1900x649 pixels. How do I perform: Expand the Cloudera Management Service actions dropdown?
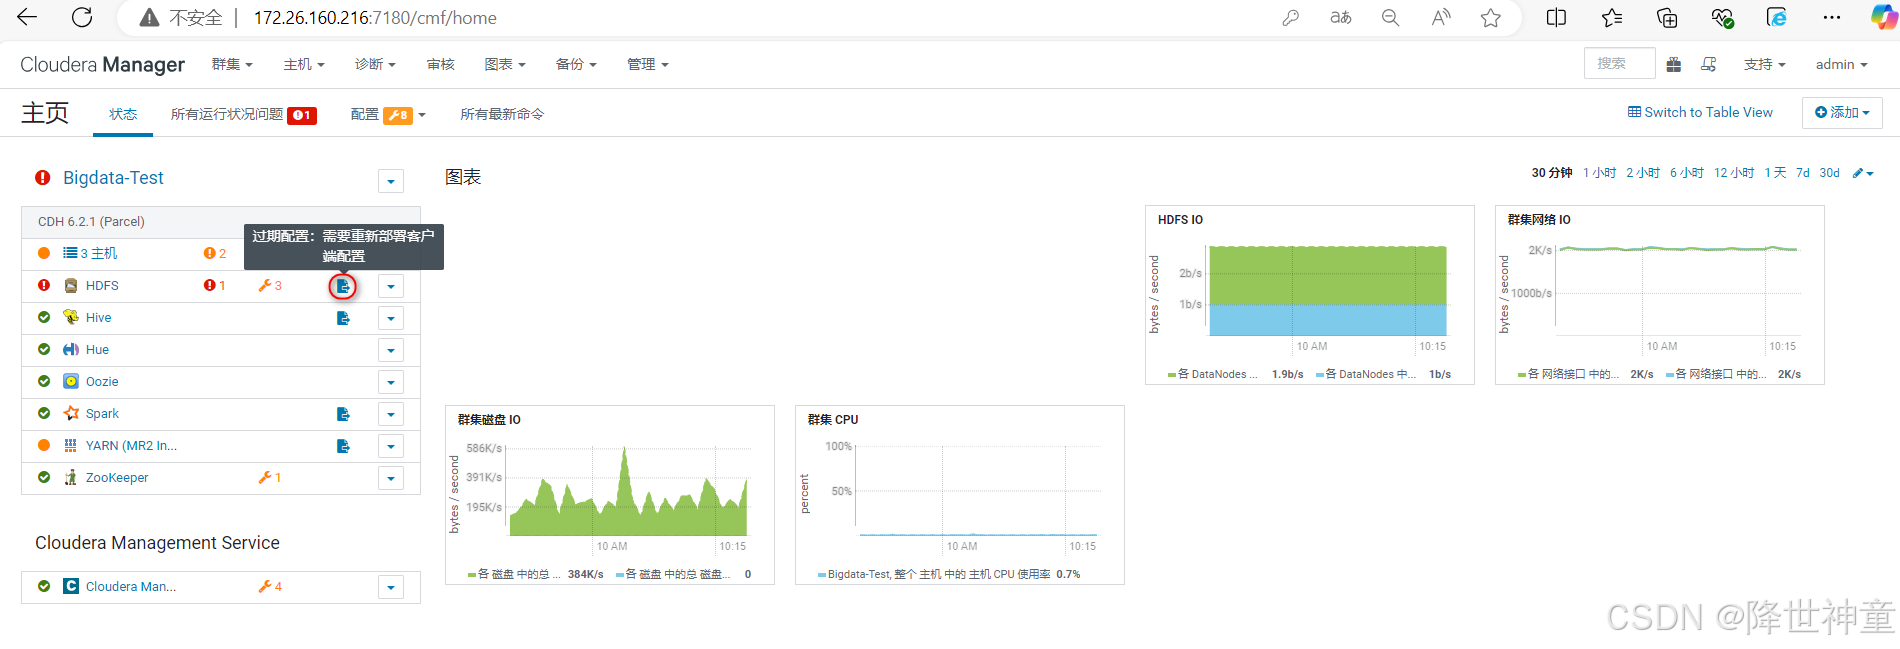pyautogui.click(x=391, y=587)
